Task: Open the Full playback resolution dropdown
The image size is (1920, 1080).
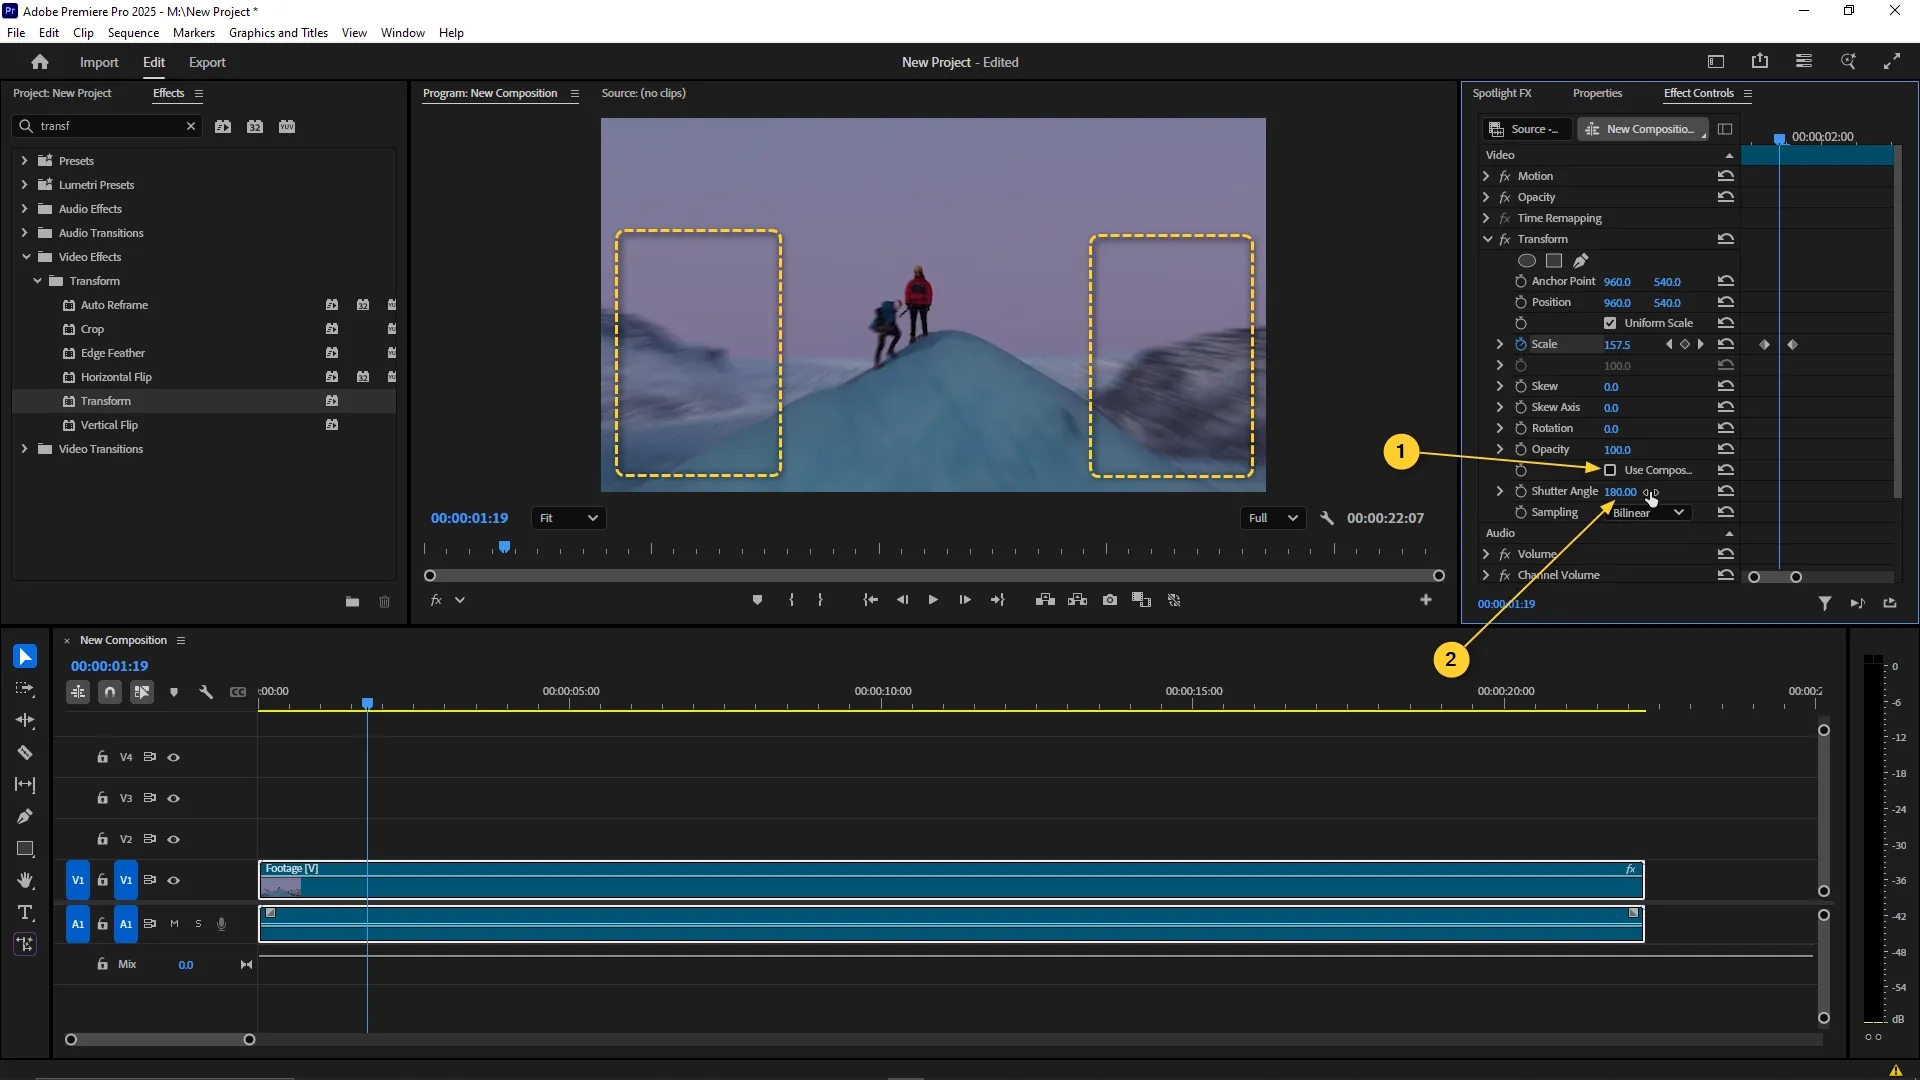Action: click(x=1273, y=518)
